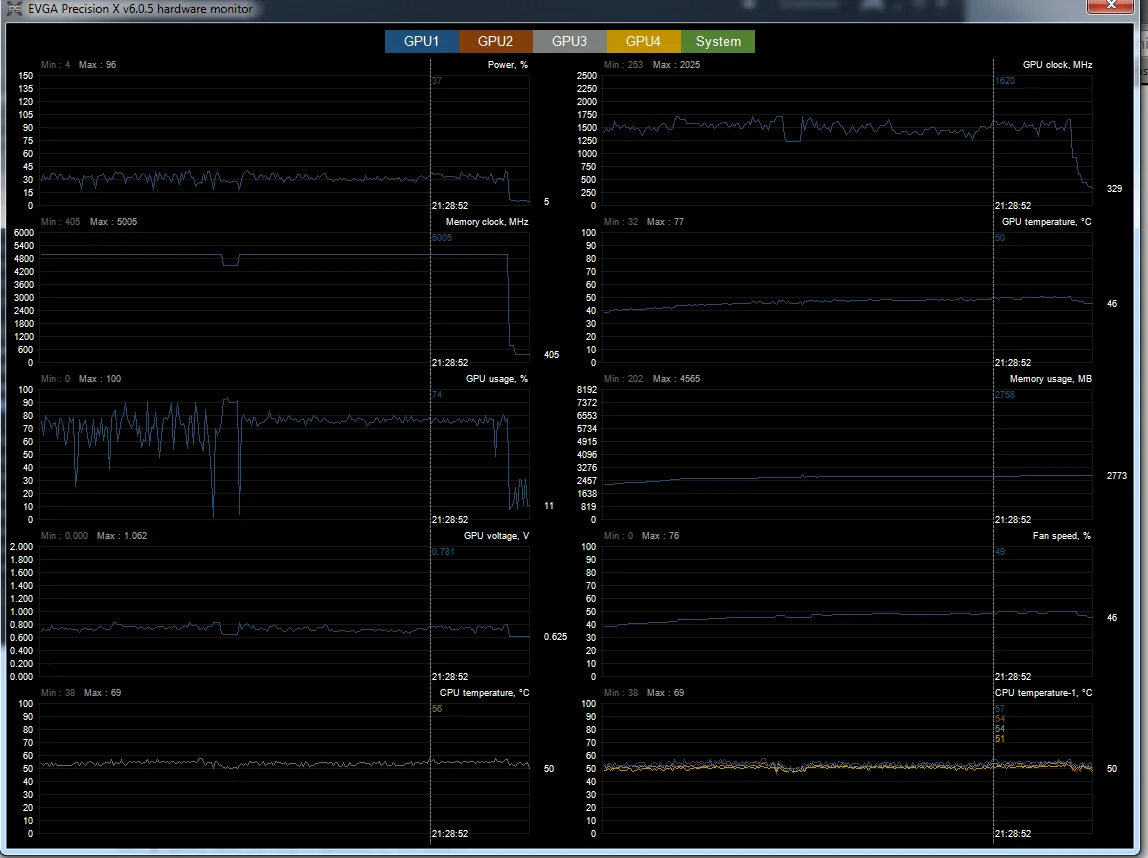
Task: Select the GPU3 tab
Action: (570, 41)
